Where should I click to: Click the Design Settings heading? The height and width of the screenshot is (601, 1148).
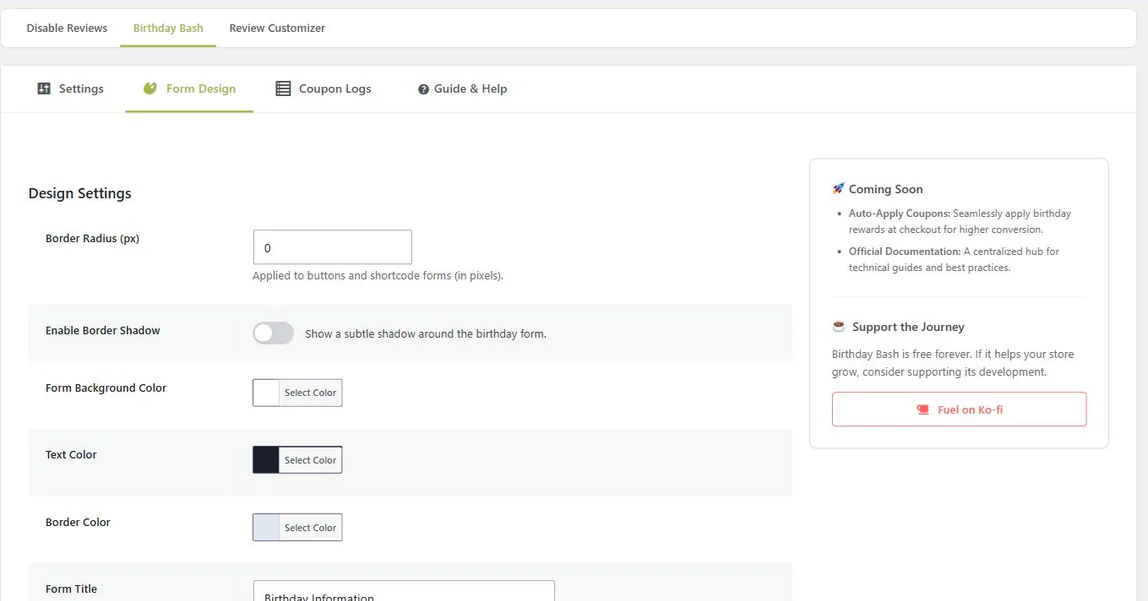[80, 193]
